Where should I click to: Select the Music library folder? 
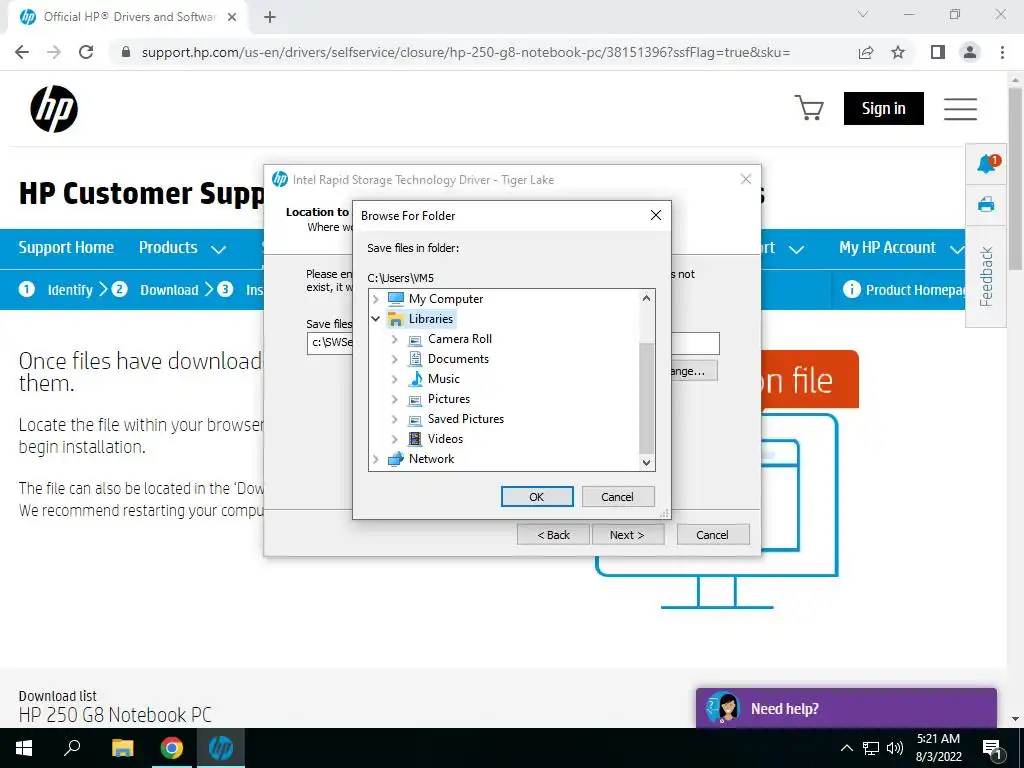(443, 379)
